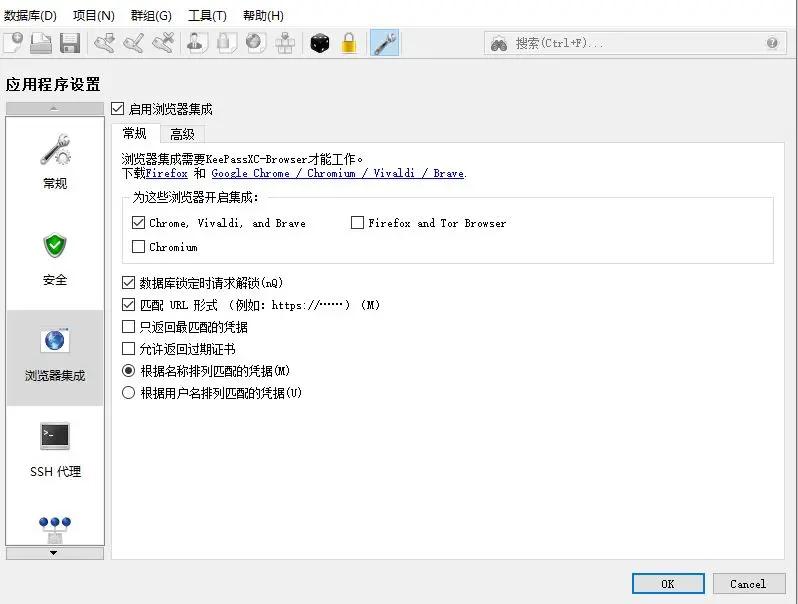Viewport: 798px width, 604px height.
Task: Click the Edit Entry key-with-pencil icon
Action: [134, 43]
